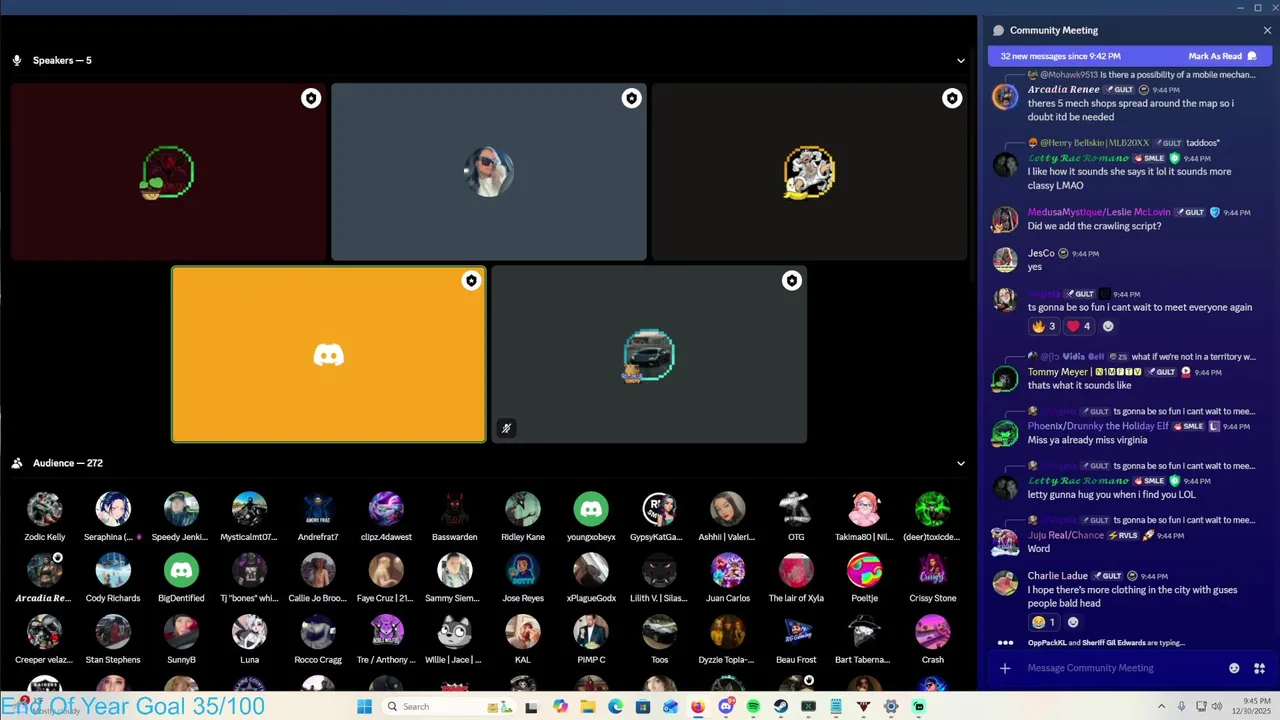Open Discord icon in the taskbar

coord(726,706)
